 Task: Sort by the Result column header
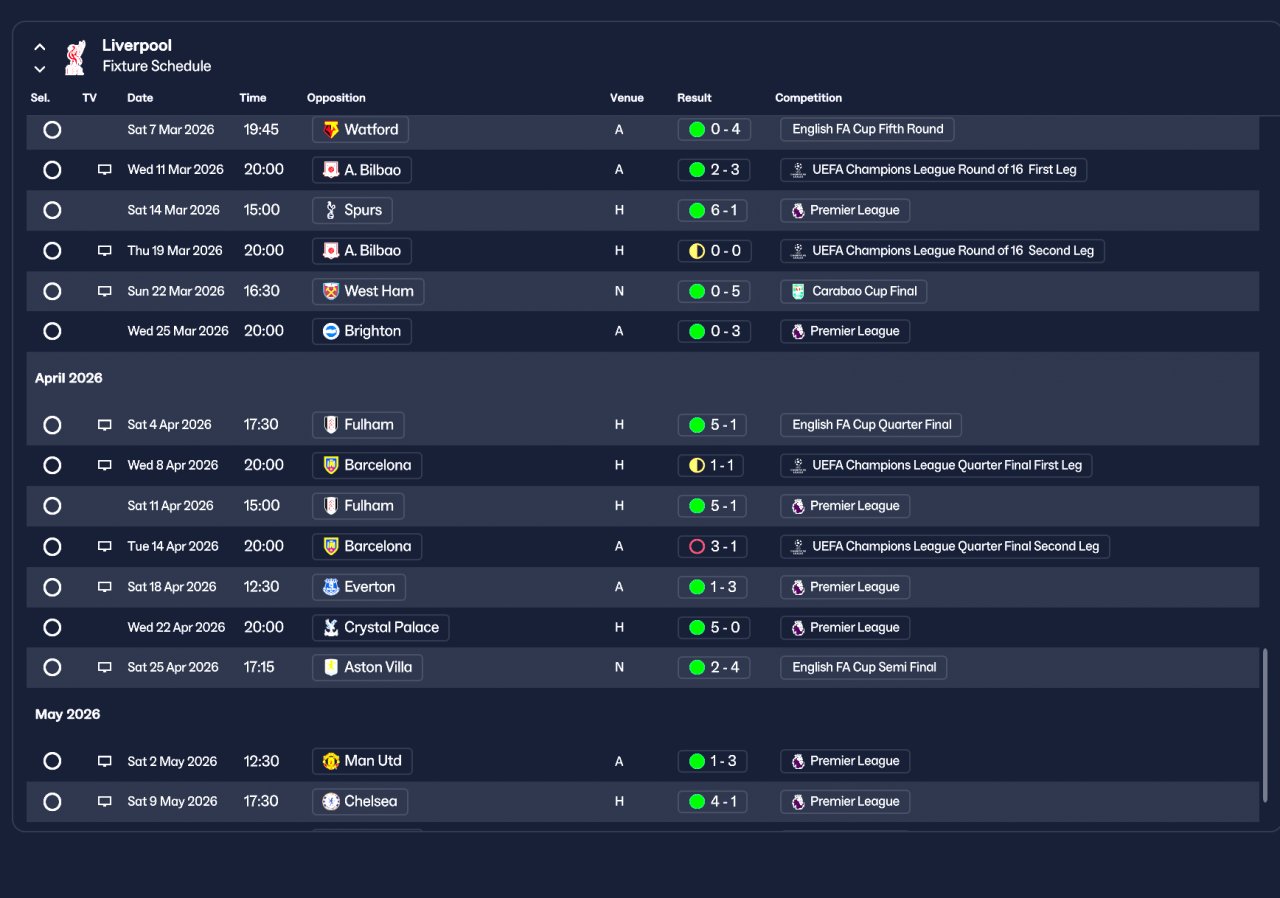coord(694,98)
